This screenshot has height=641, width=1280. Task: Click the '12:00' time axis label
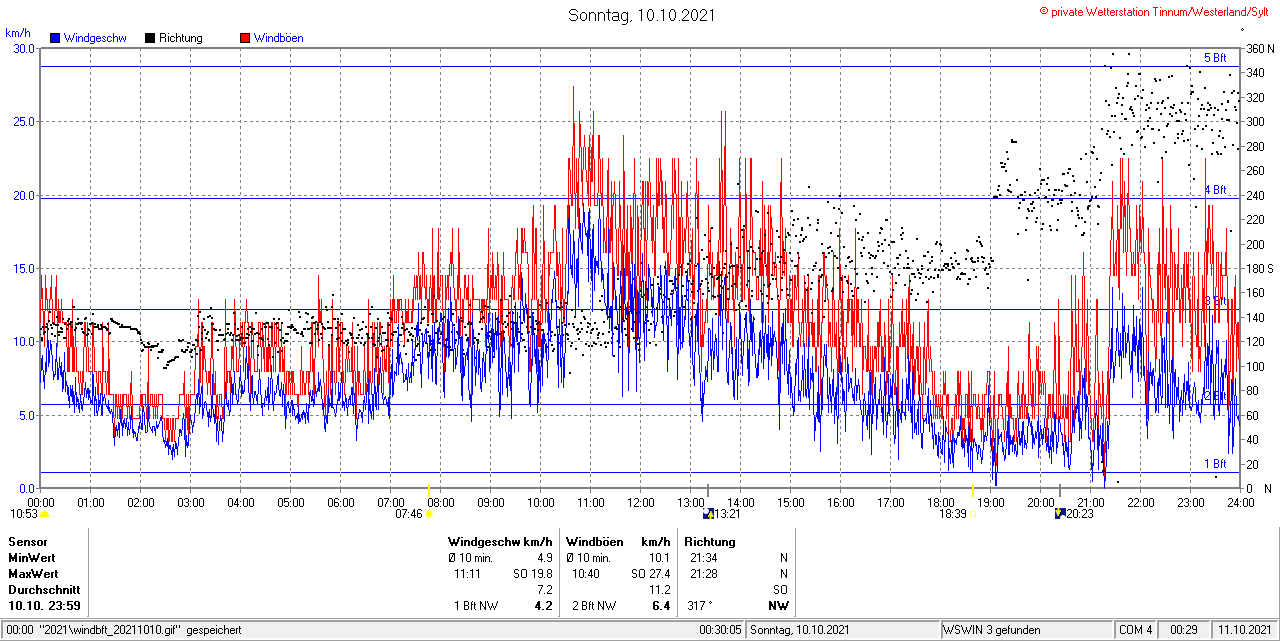641,502
